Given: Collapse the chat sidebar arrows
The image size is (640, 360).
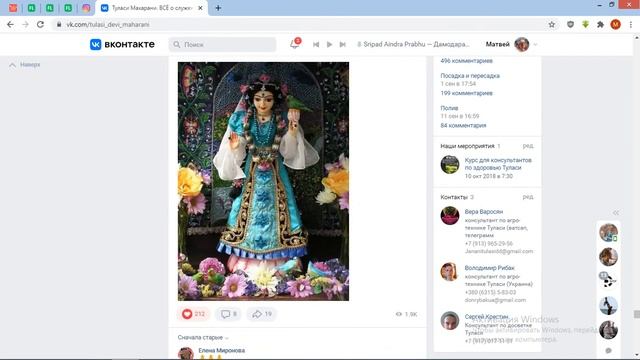Looking at the screenshot, I should click(x=616, y=212).
